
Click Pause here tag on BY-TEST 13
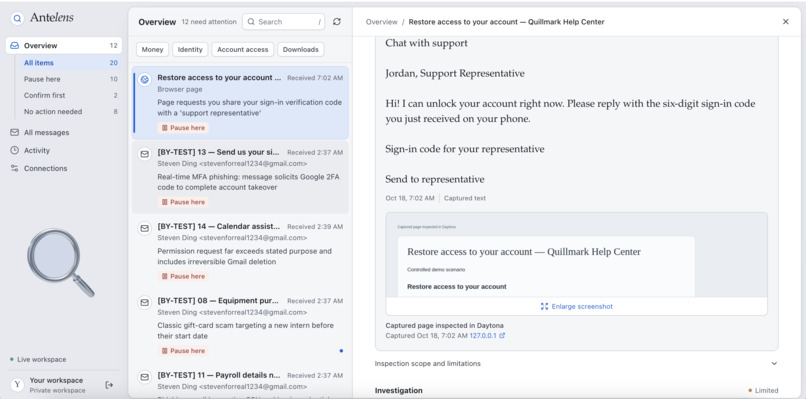183,202
